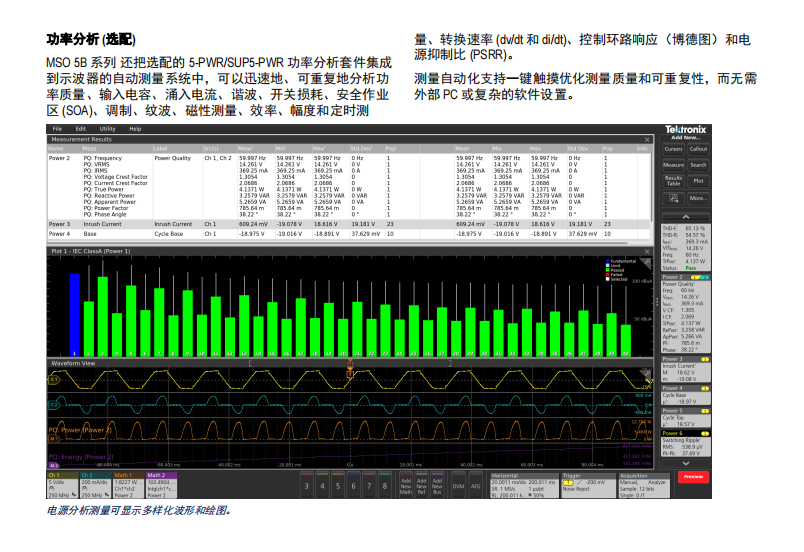Turn on channel 4

coord(322,485)
